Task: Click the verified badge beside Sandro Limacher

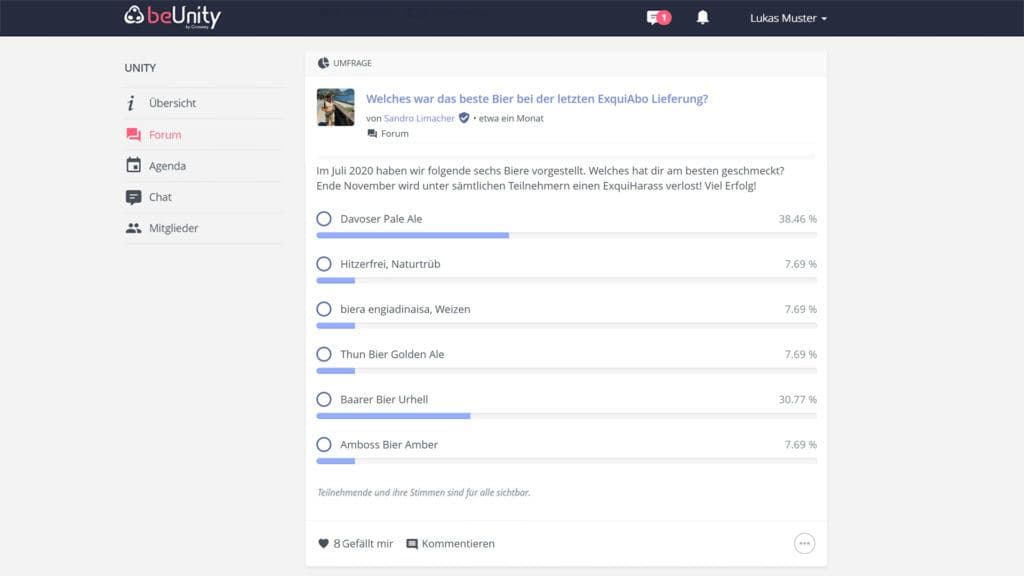Action: pyautogui.click(x=464, y=118)
